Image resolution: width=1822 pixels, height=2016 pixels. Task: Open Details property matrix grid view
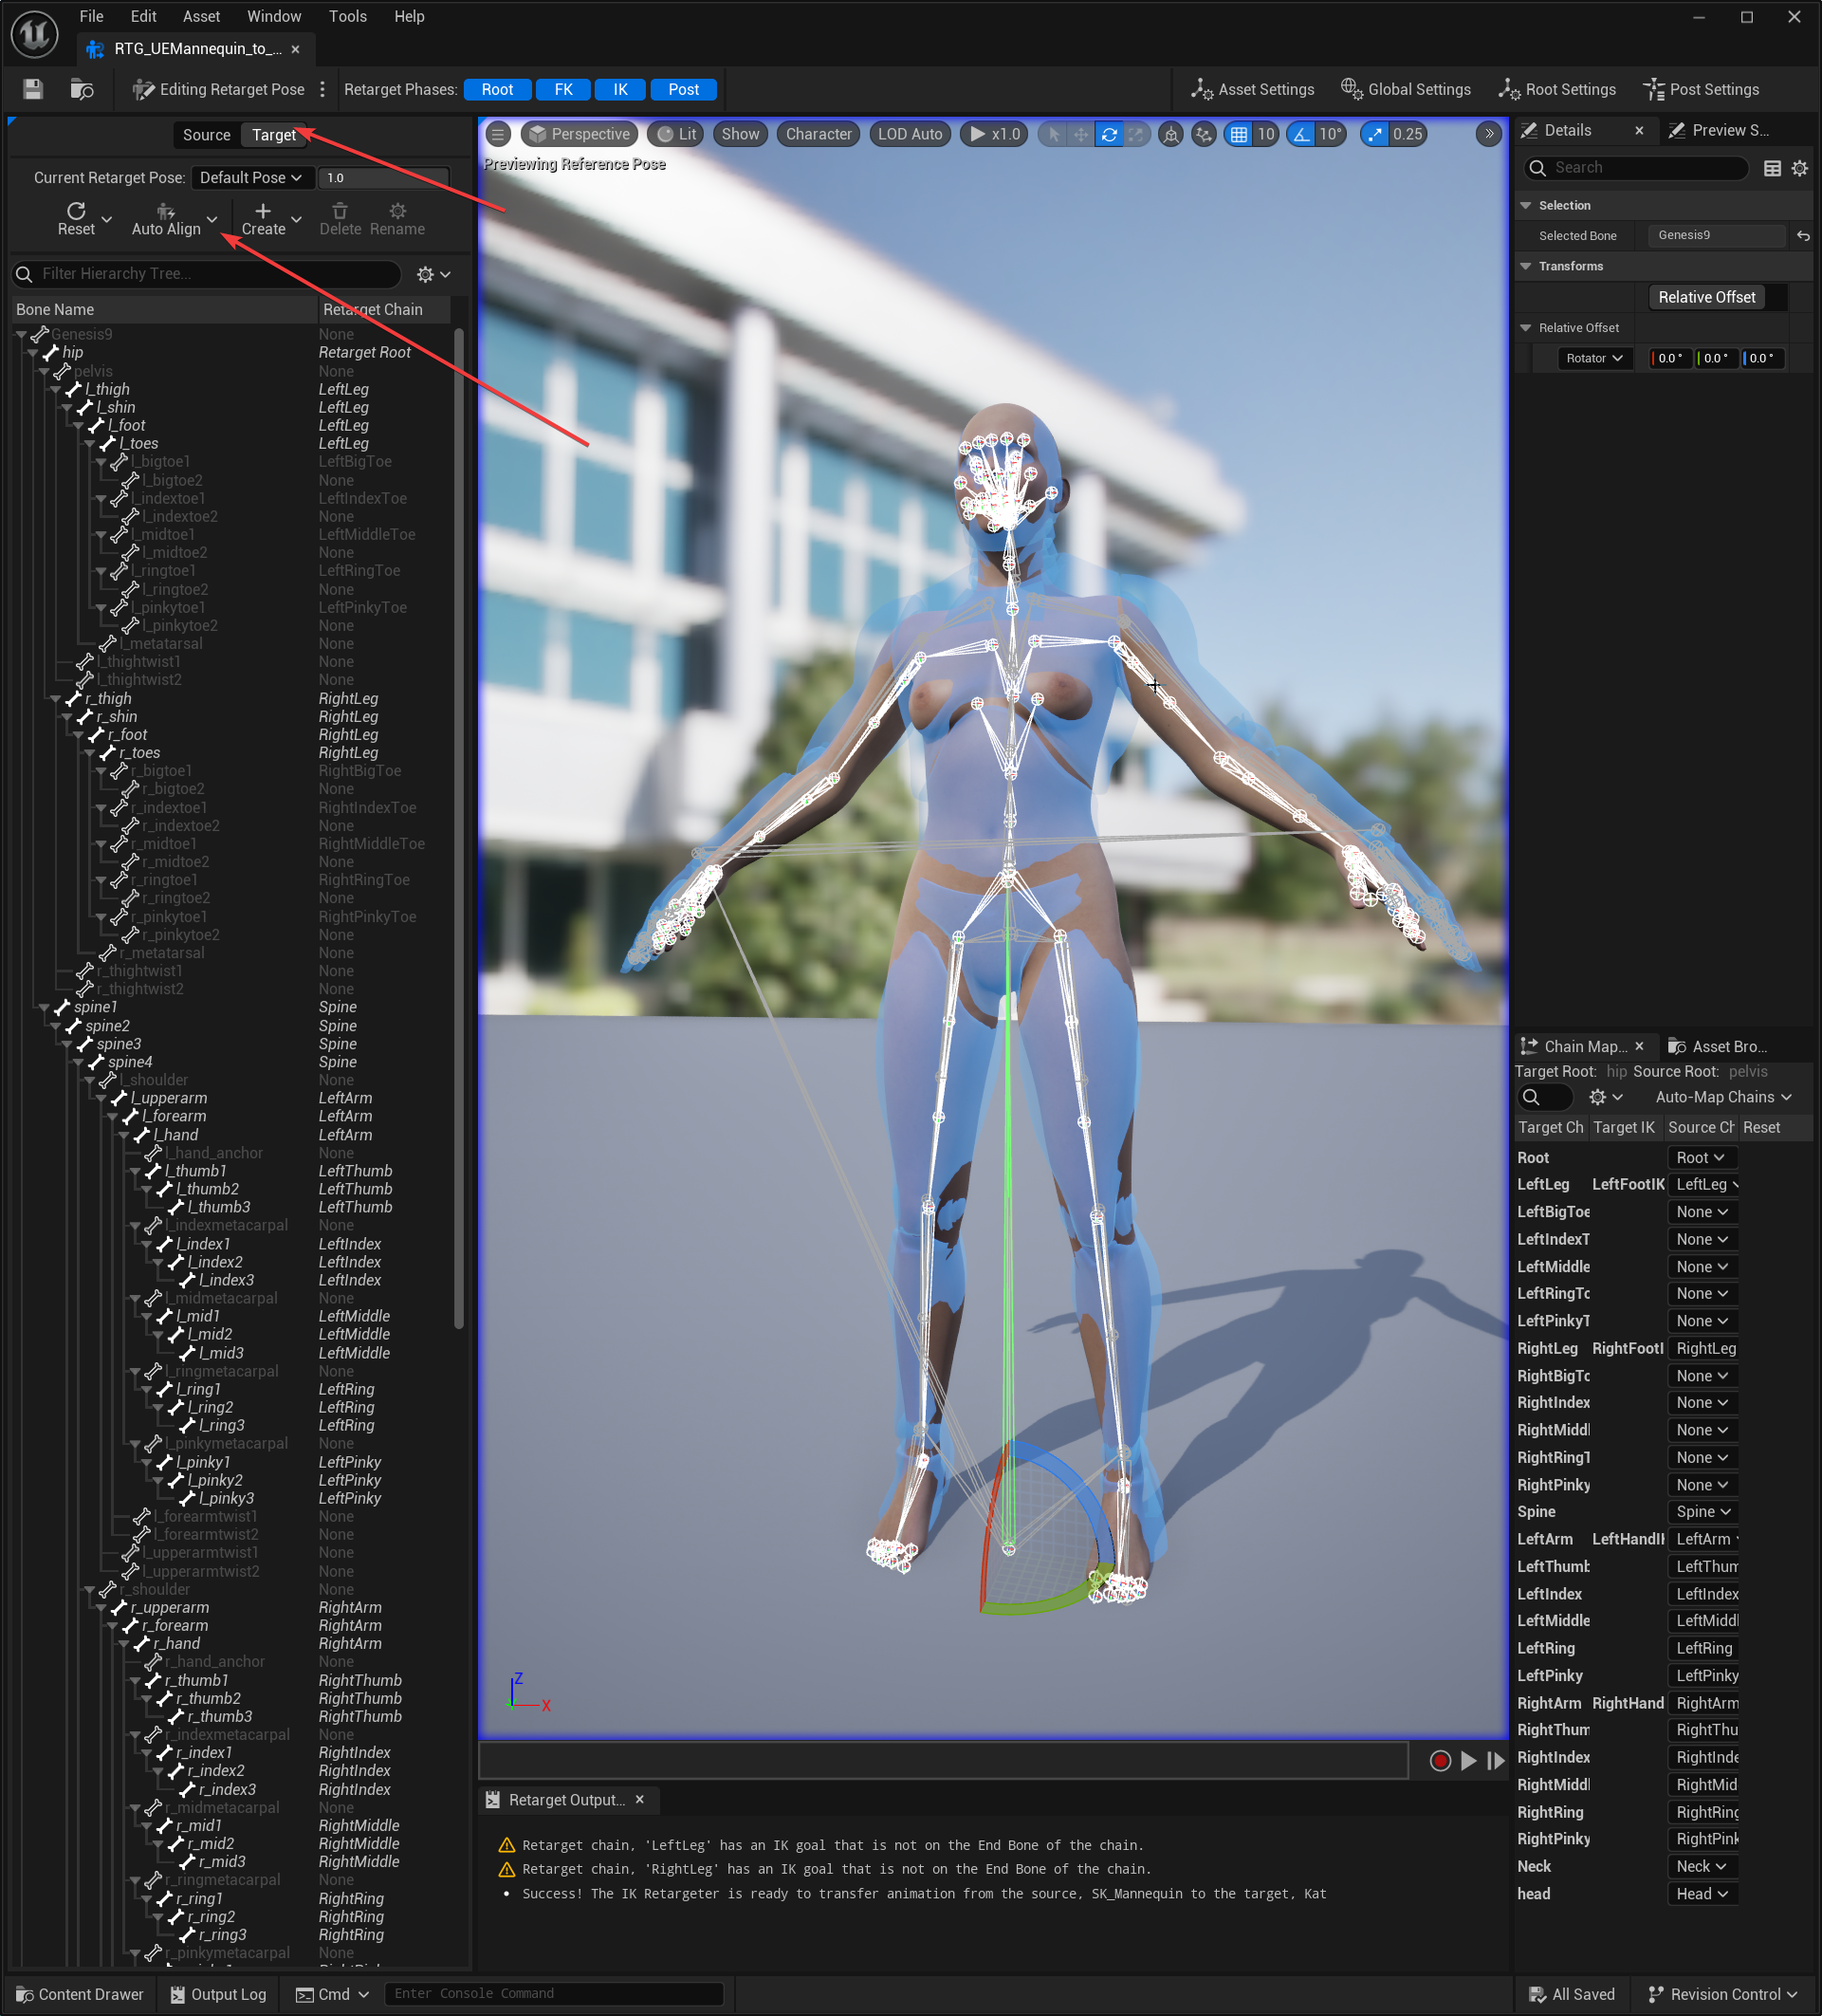click(1772, 168)
